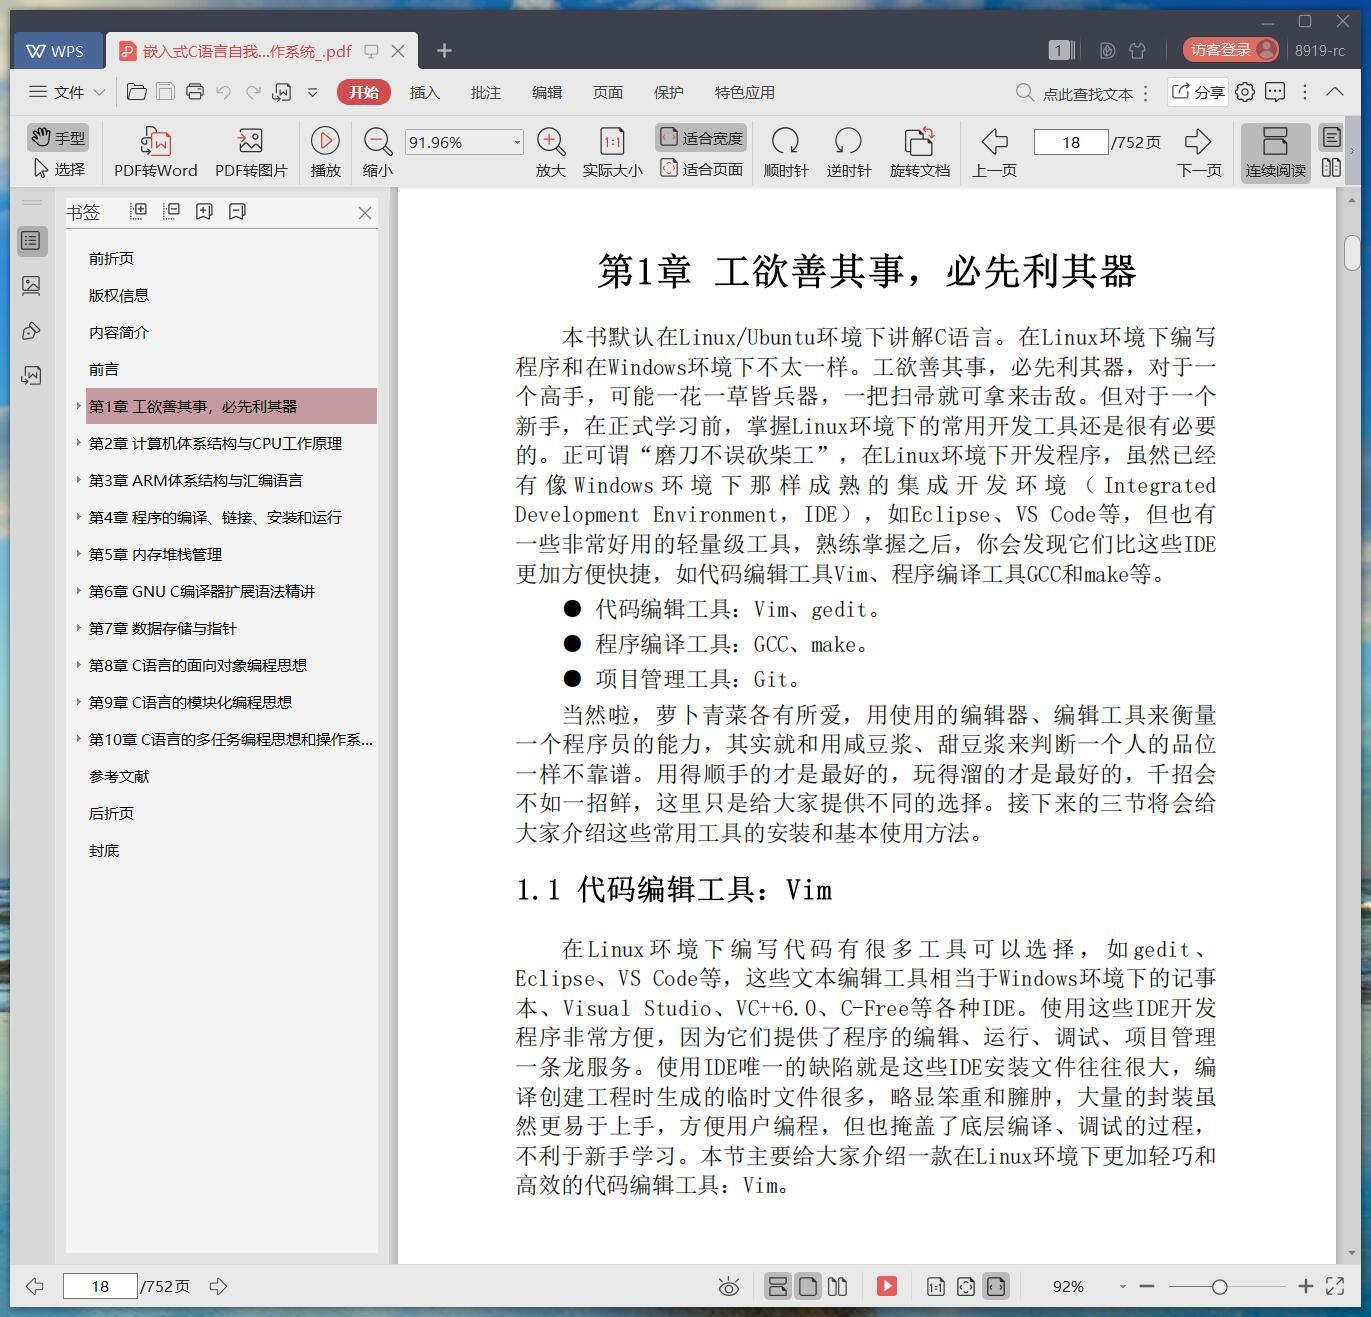Image resolution: width=1371 pixels, height=1317 pixels.
Task: Click the status bar zoom slider handle
Action: coord(1219,1287)
